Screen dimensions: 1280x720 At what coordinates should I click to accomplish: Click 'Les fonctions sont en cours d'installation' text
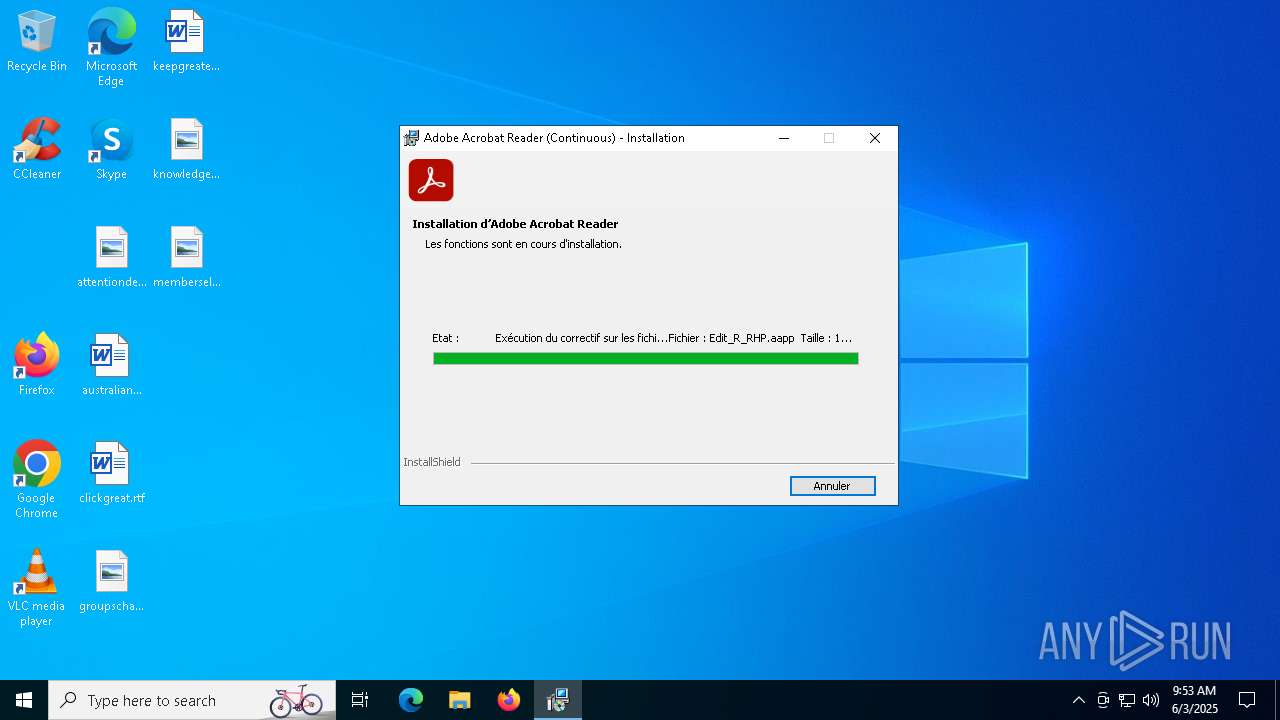click(523, 244)
